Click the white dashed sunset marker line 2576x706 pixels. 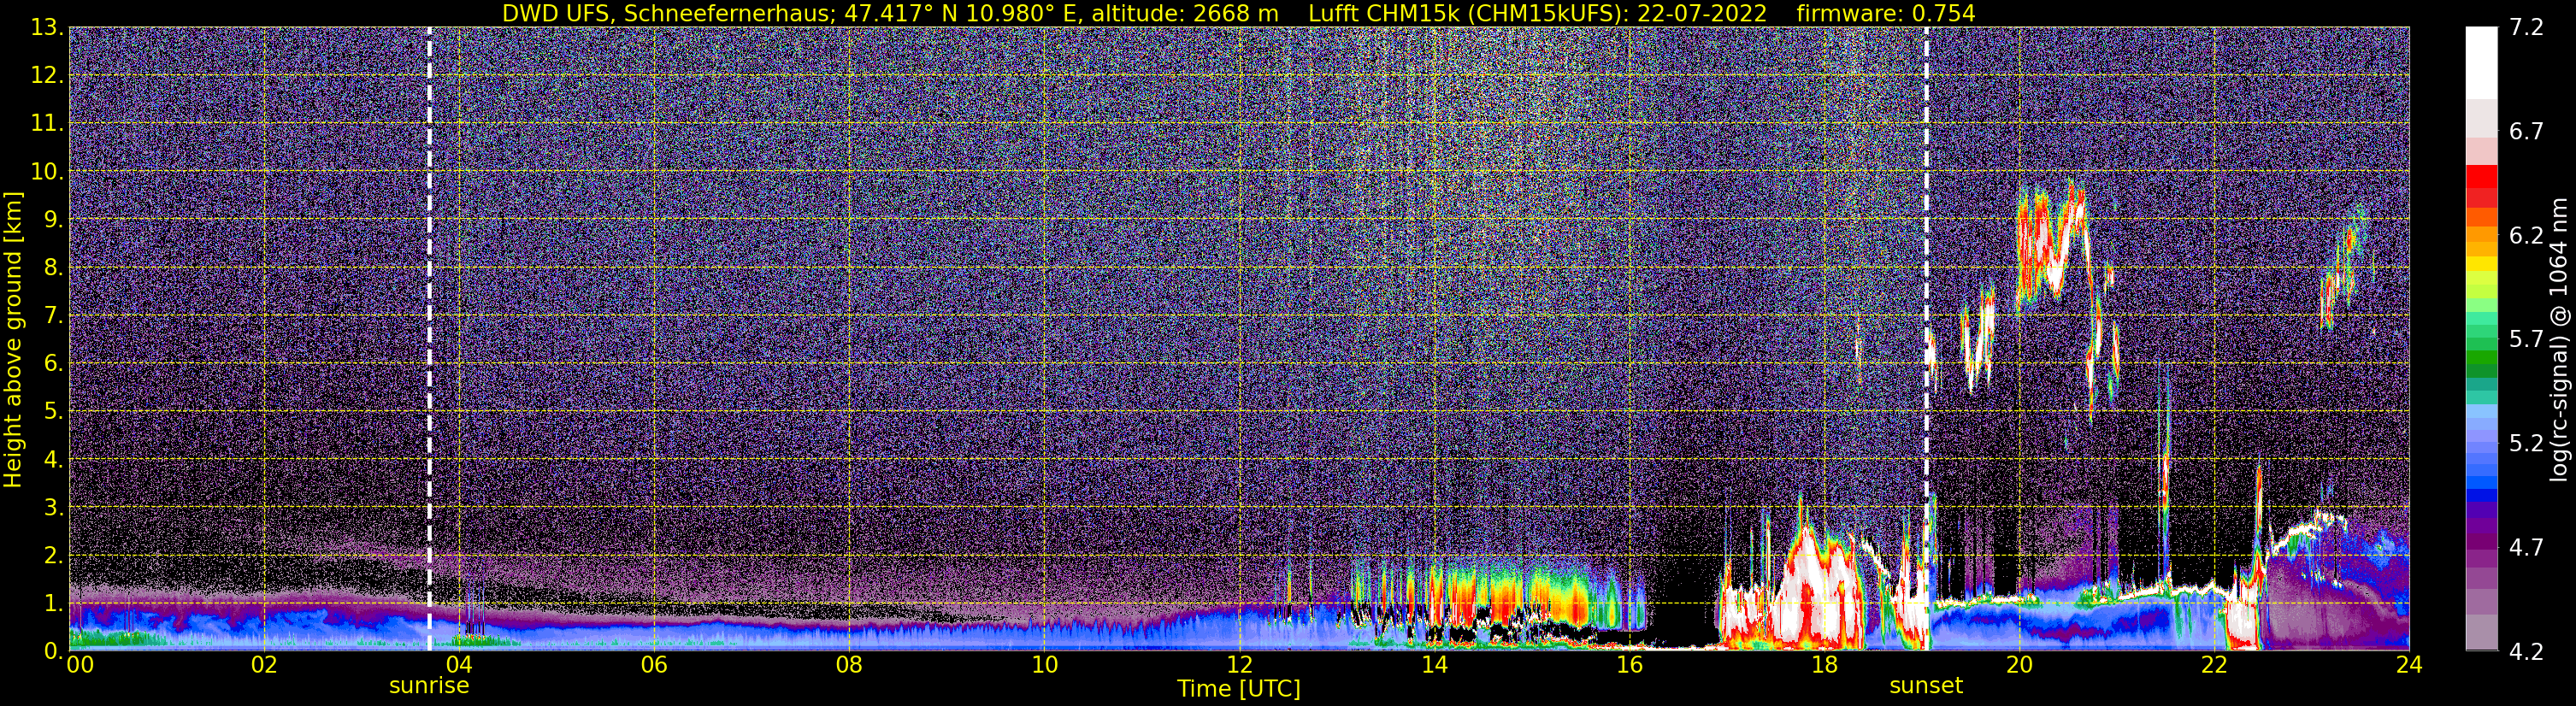coord(1926,339)
